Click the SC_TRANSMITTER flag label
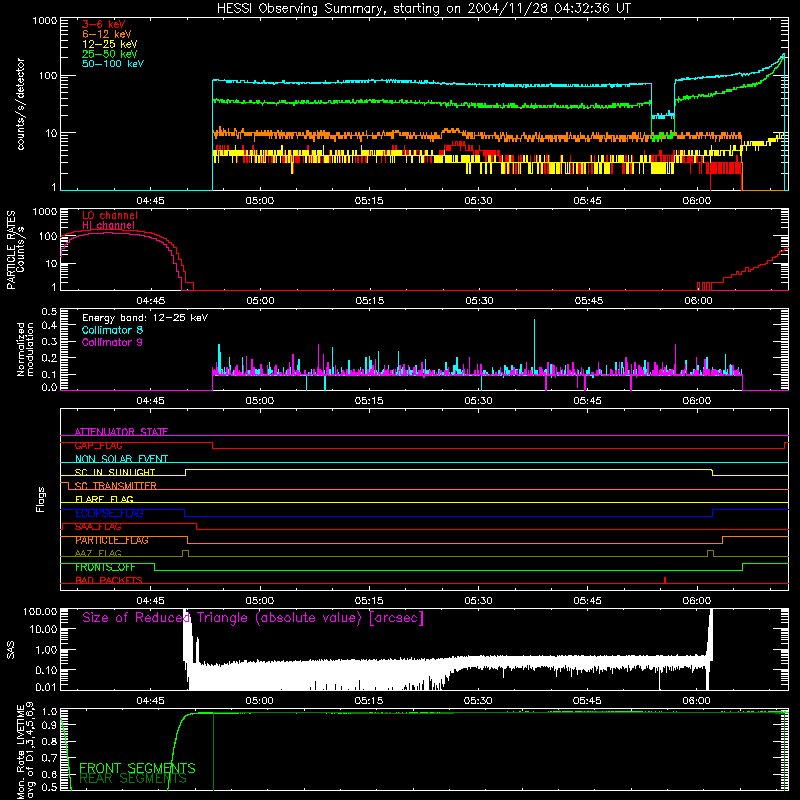 click(115, 486)
